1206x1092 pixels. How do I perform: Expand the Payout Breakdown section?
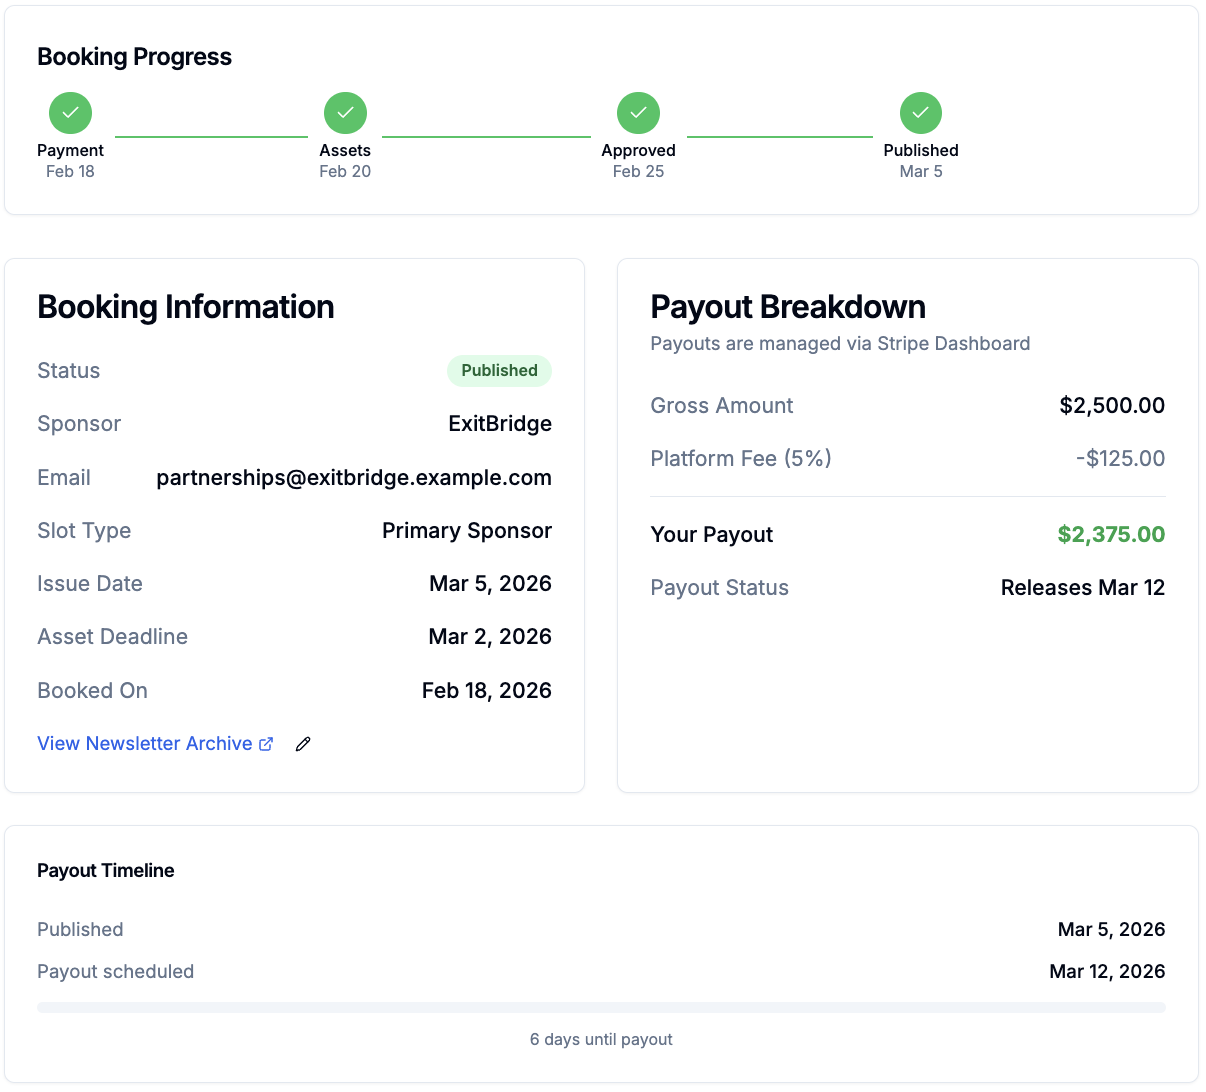coord(788,306)
